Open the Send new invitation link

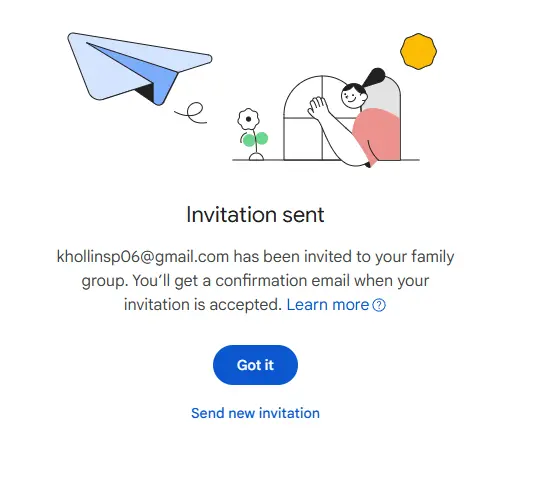click(x=255, y=413)
